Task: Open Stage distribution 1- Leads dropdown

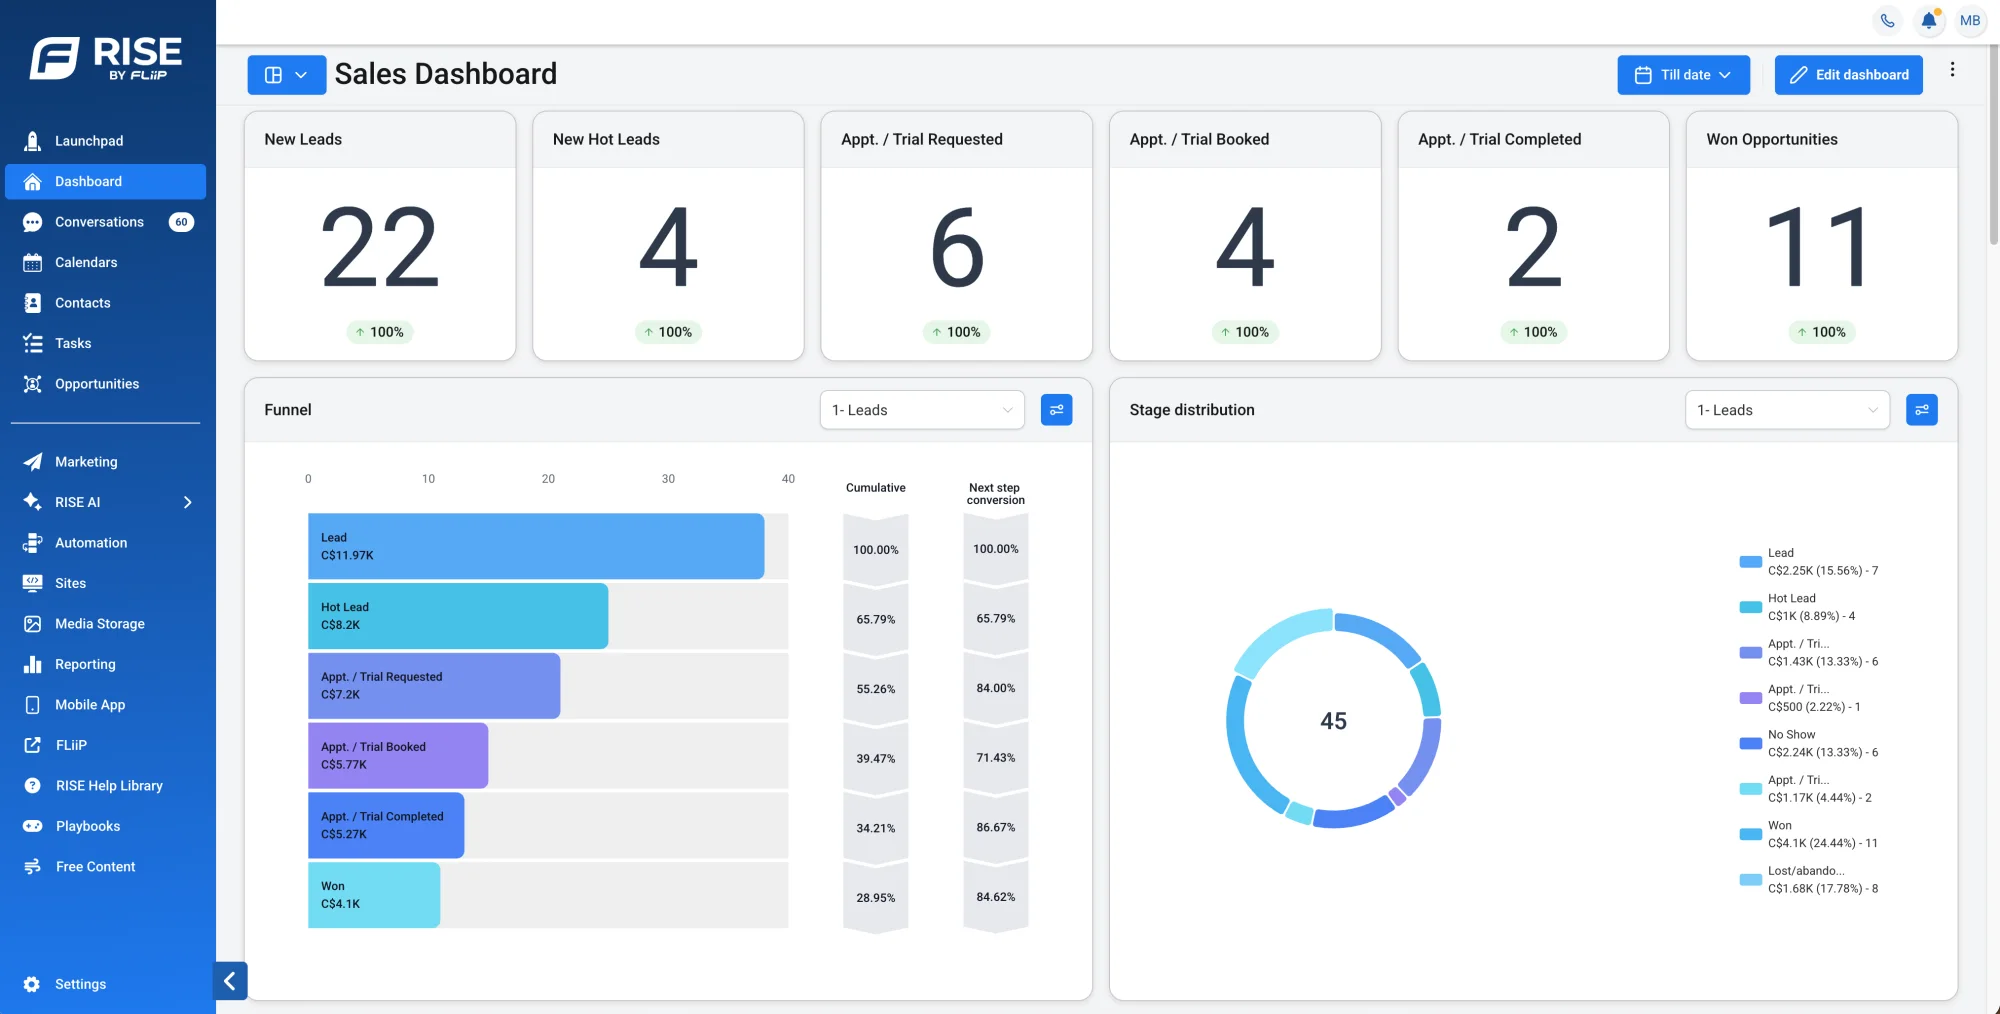Action: (x=1787, y=410)
